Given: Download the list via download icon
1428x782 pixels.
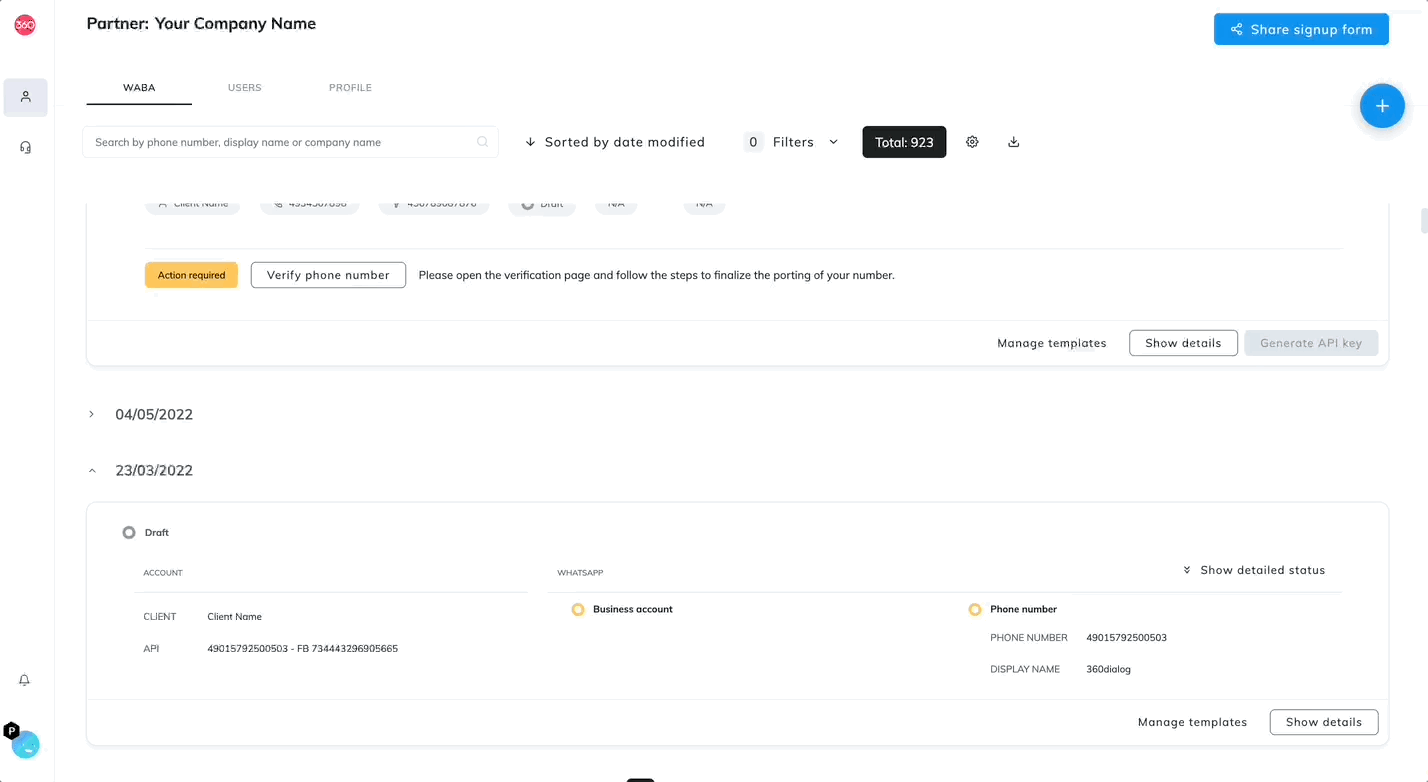Looking at the screenshot, I should (1013, 142).
